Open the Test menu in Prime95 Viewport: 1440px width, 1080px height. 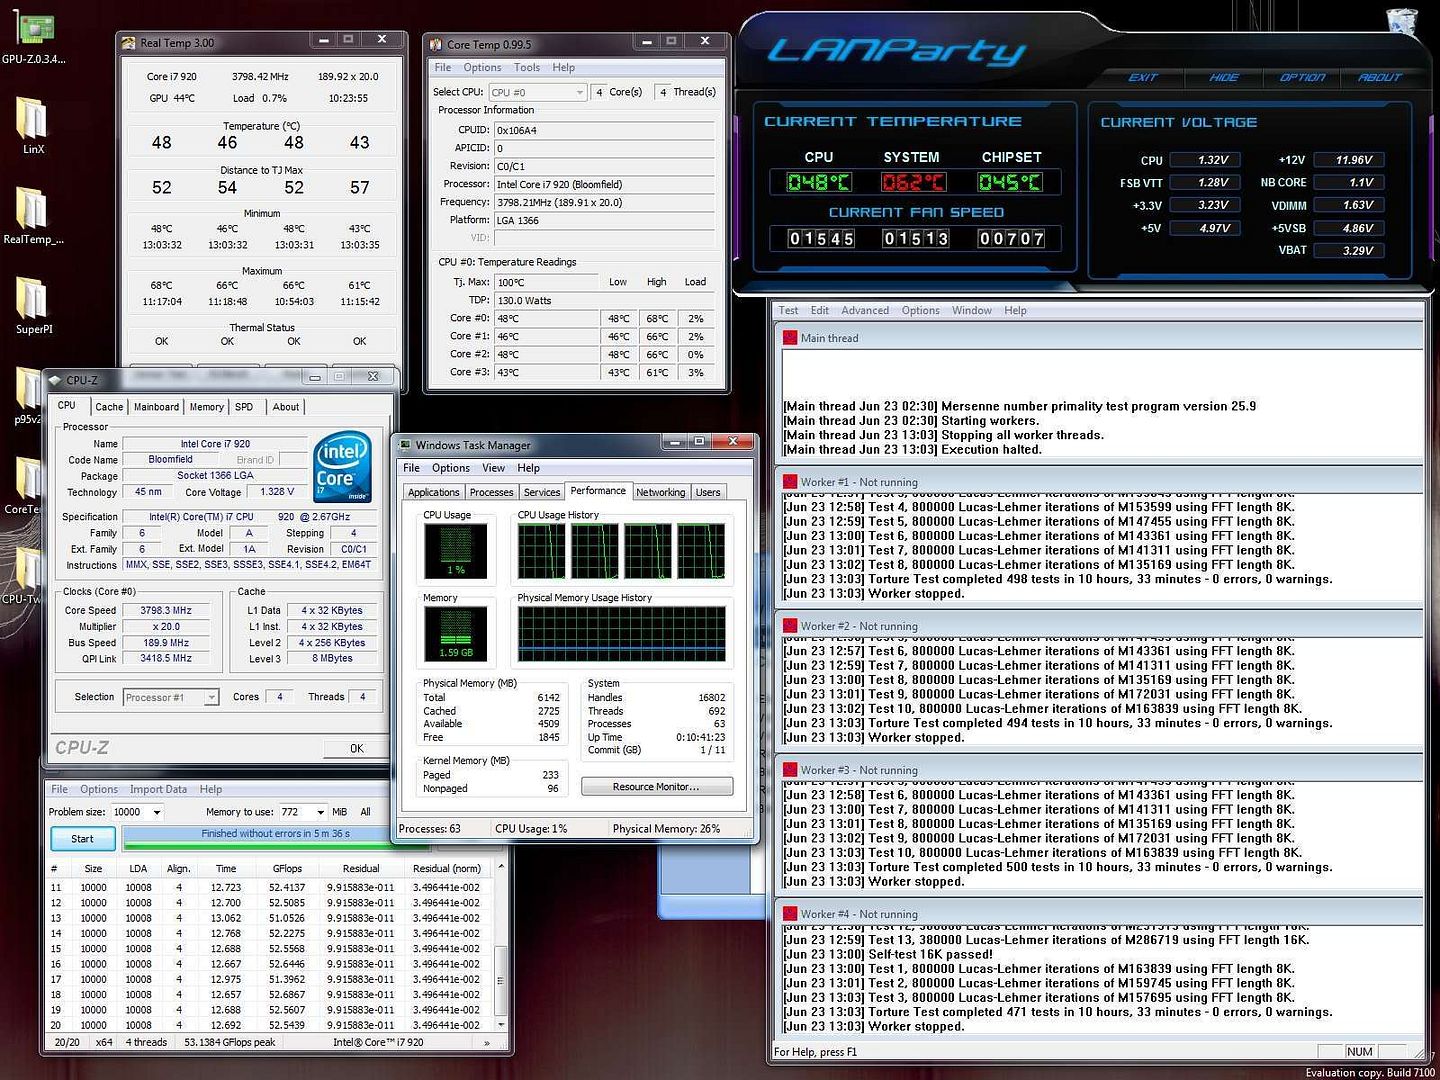click(788, 310)
